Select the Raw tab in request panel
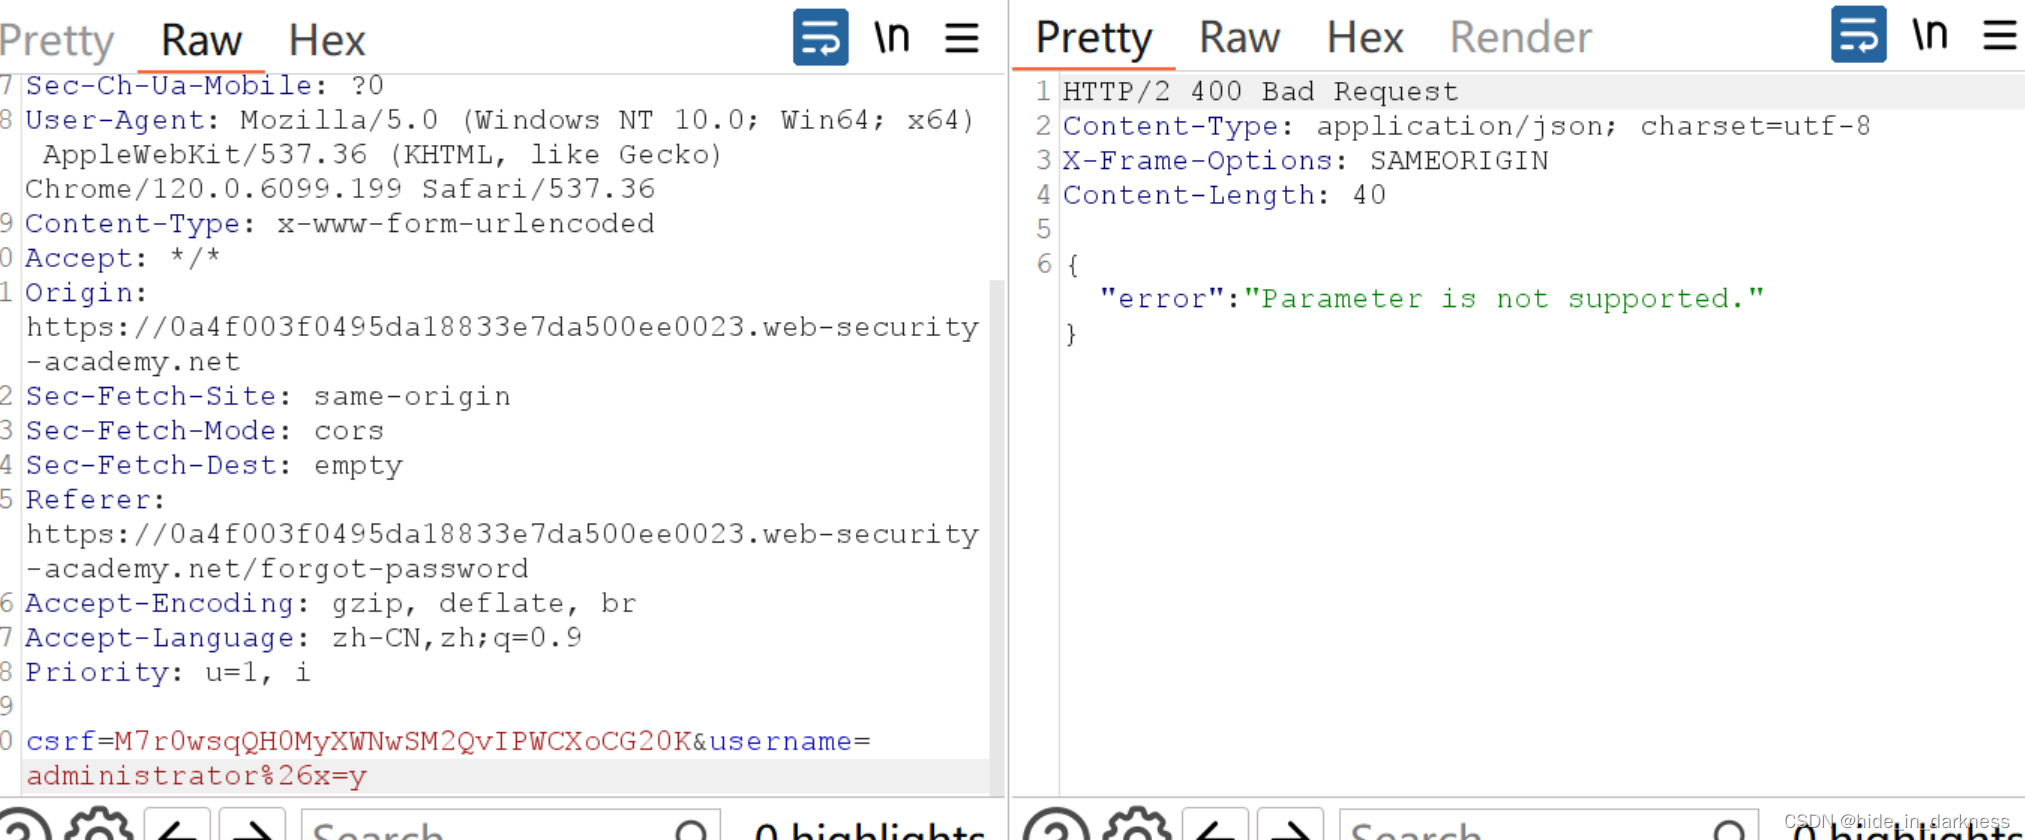 click(x=201, y=41)
